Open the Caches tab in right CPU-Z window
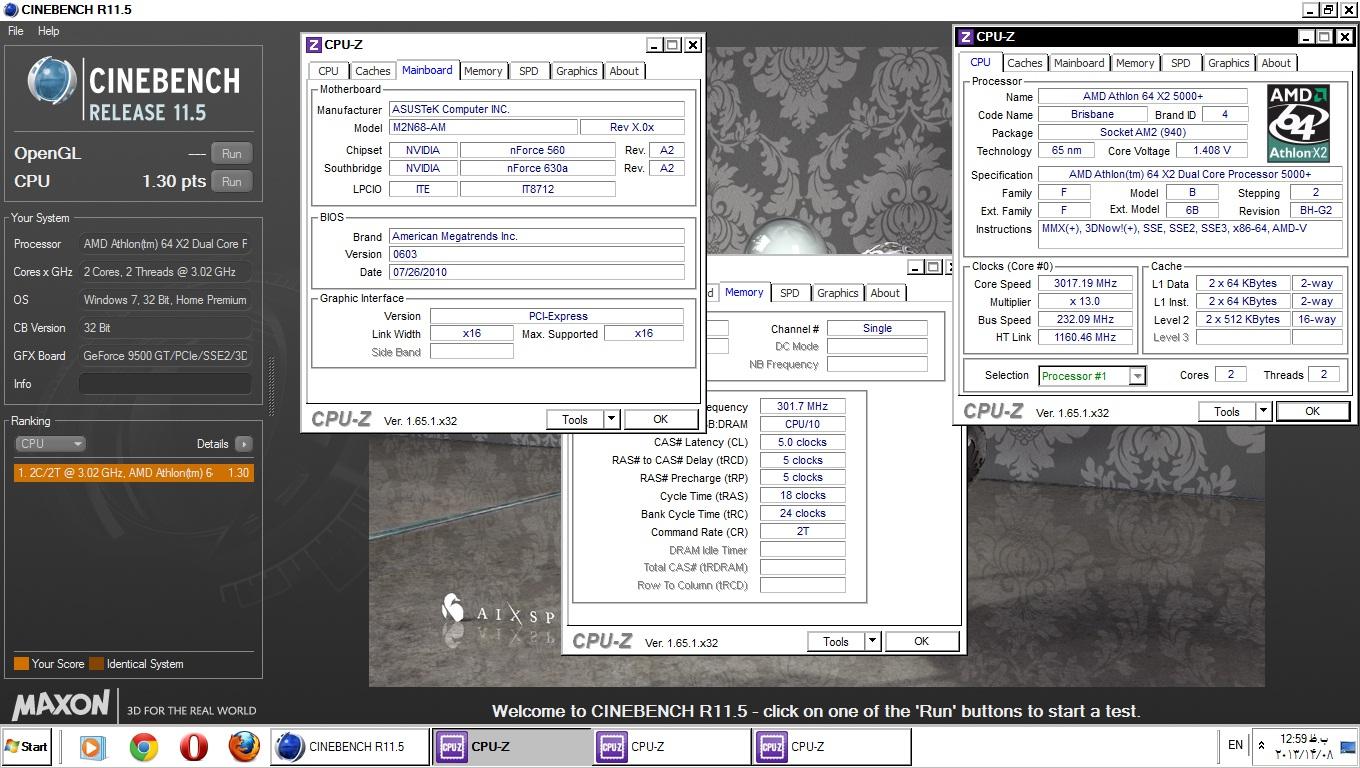This screenshot has width=1360, height=768. pos(1024,63)
